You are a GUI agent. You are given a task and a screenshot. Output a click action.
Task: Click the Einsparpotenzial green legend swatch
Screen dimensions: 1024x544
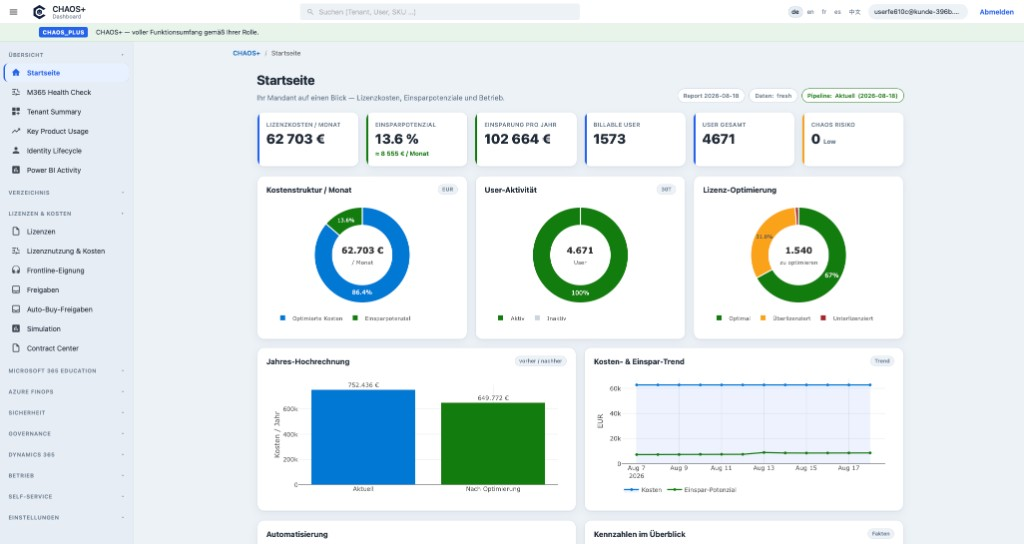point(355,318)
